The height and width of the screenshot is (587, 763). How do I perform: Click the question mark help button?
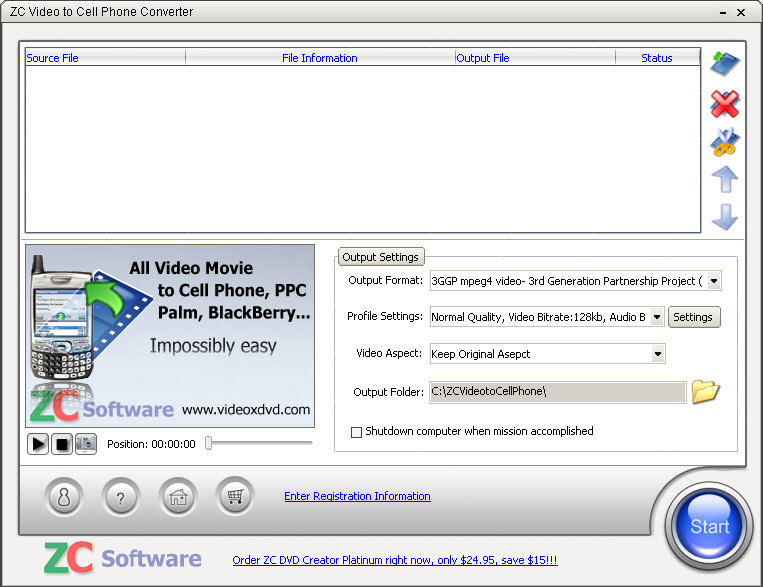click(x=120, y=497)
